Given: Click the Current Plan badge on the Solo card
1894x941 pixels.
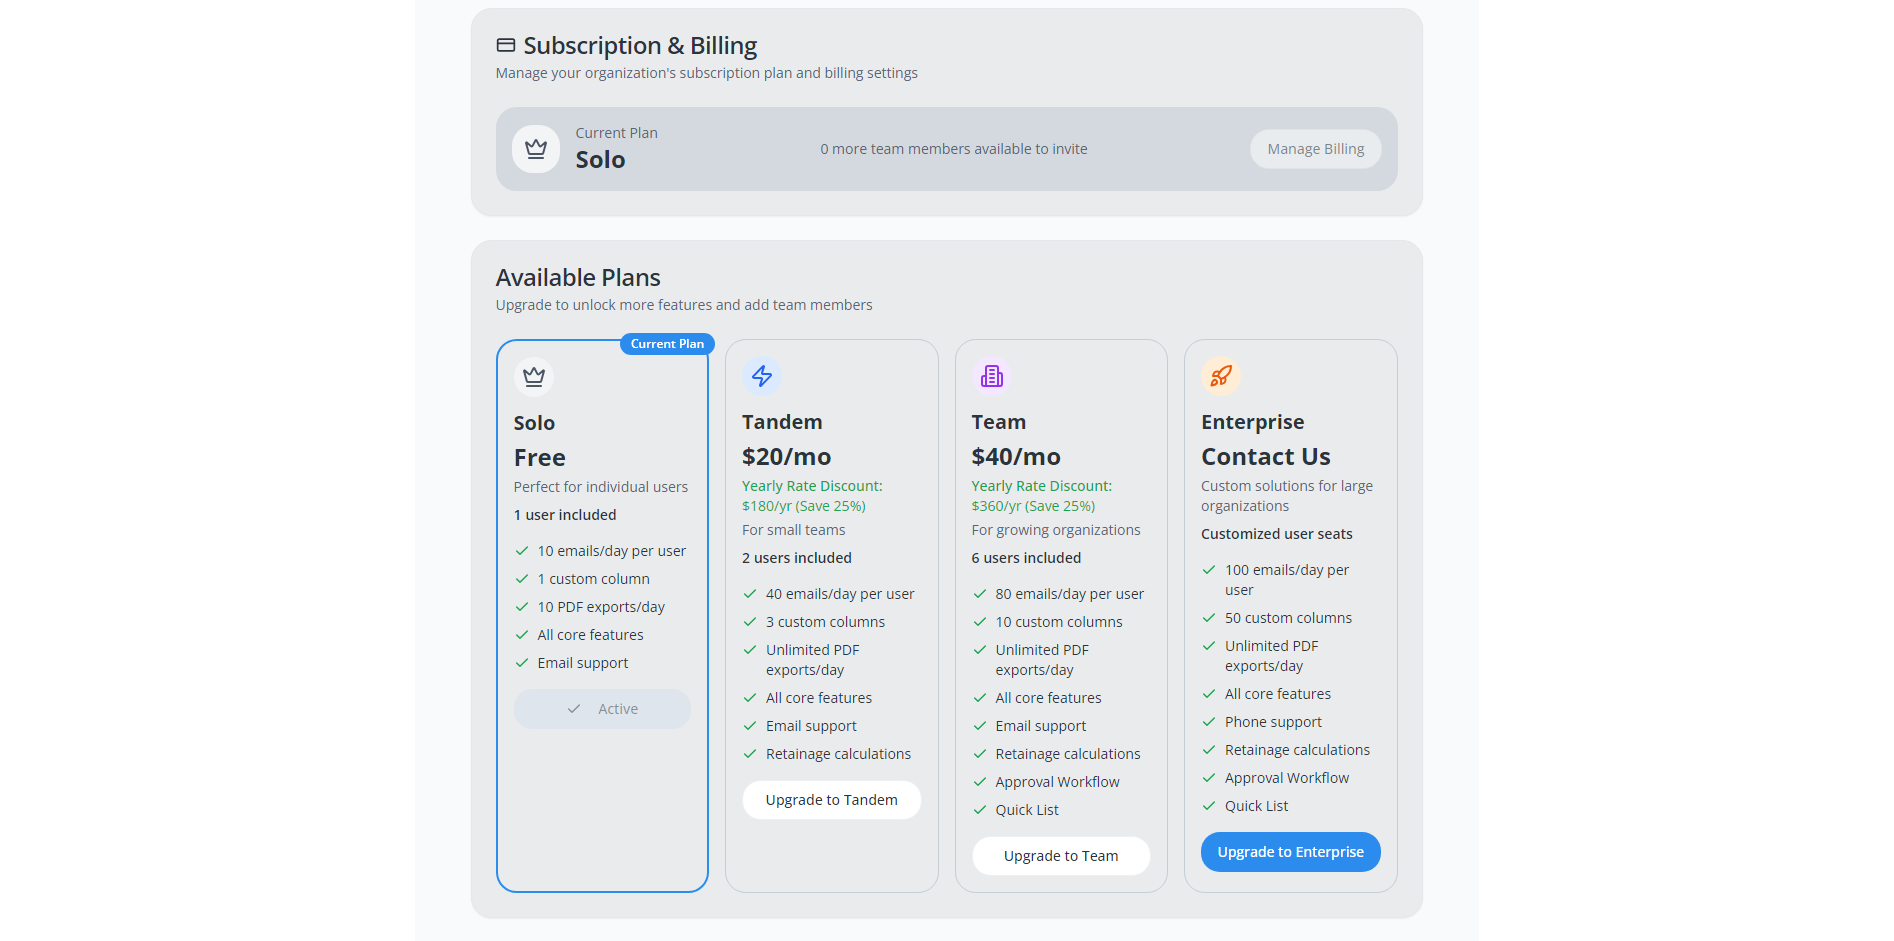Looking at the screenshot, I should [x=666, y=343].
